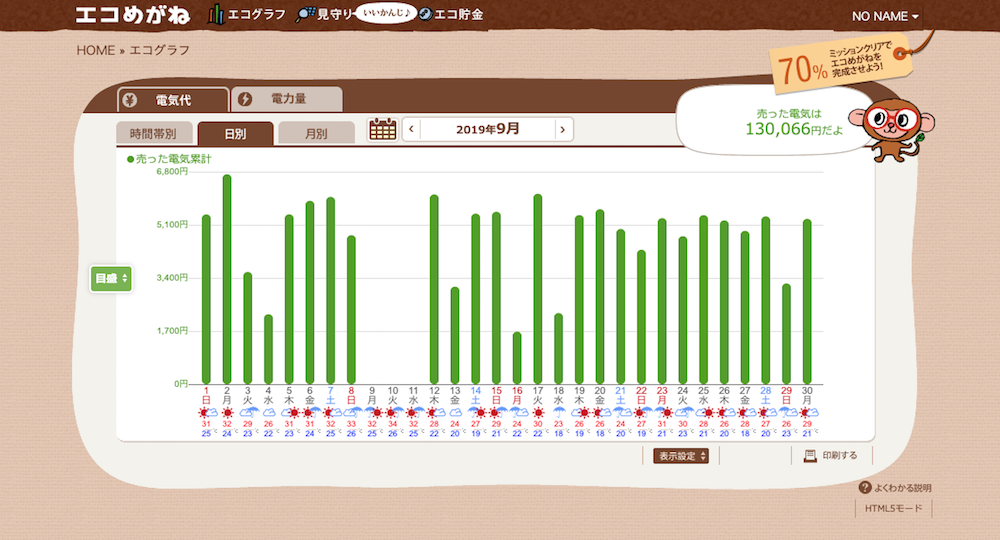This screenshot has height=540, width=1000.
Task: Click the 2019年9月 date field
Action: [488, 129]
